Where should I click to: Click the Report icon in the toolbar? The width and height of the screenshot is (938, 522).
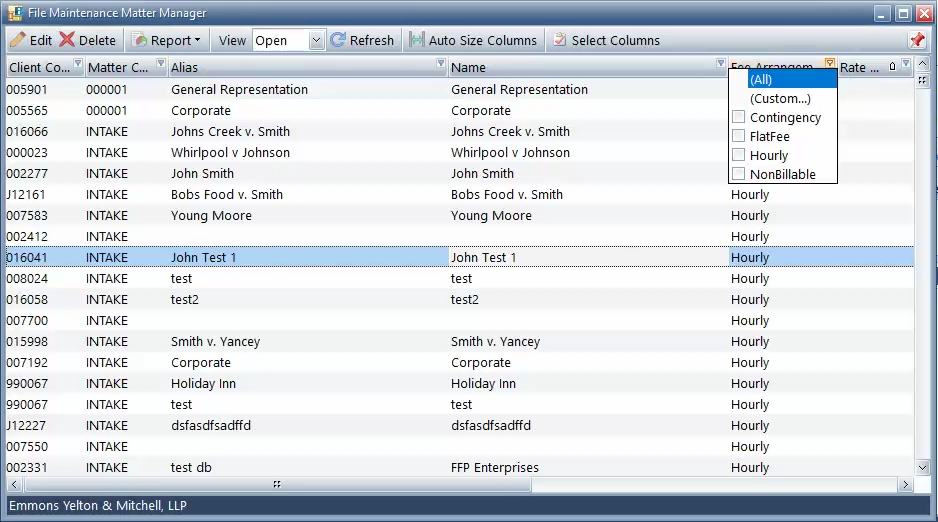pos(139,40)
